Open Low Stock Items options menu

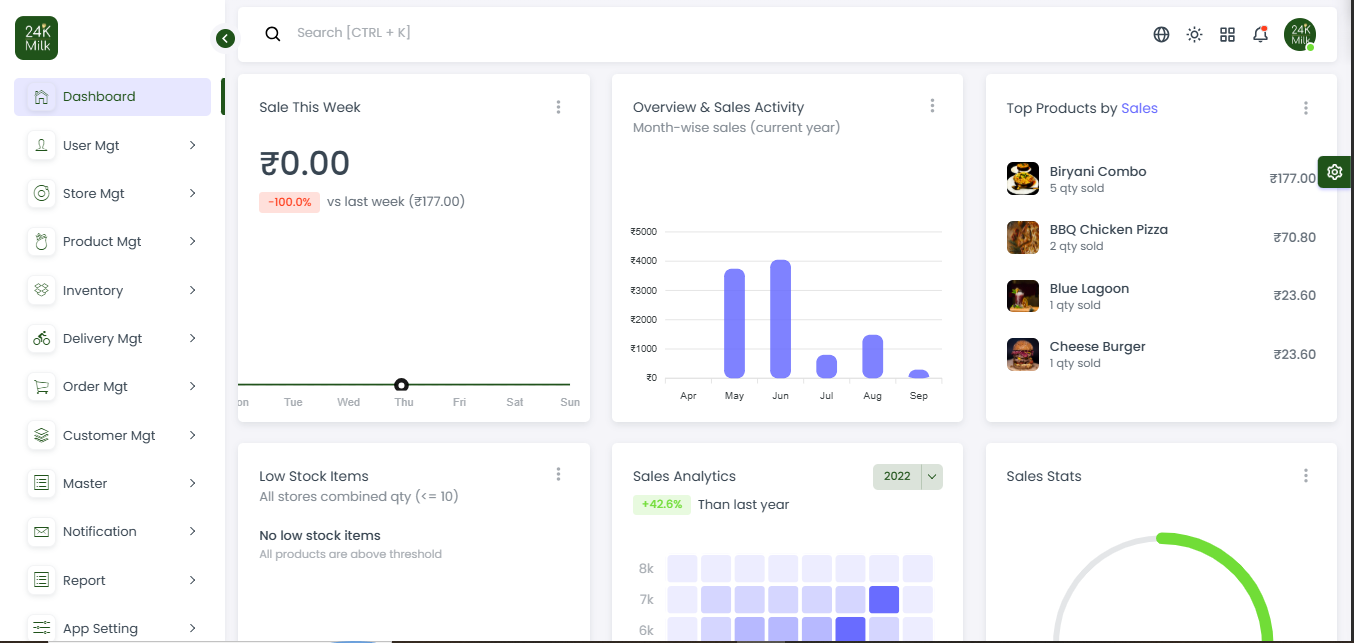pos(558,474)
